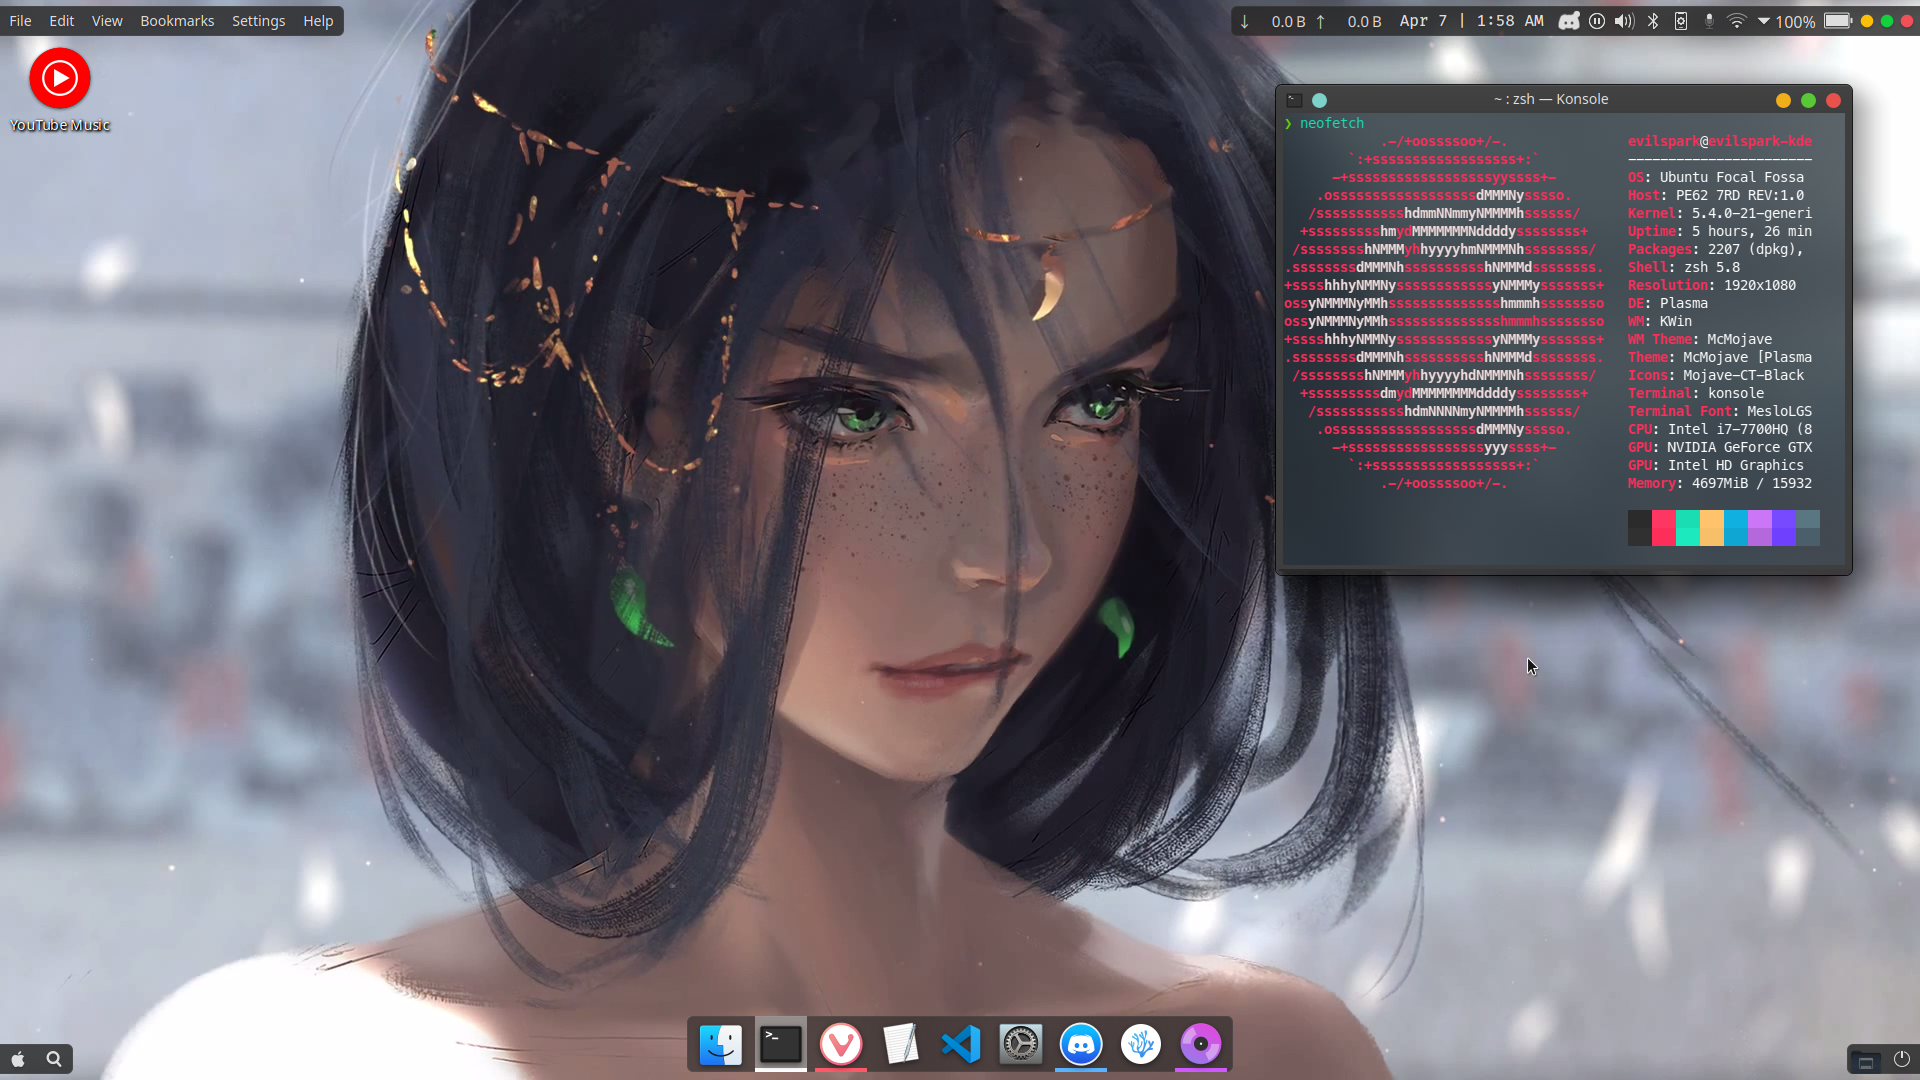Click the pink-red neofetch color block

[x=1663, y=528]
